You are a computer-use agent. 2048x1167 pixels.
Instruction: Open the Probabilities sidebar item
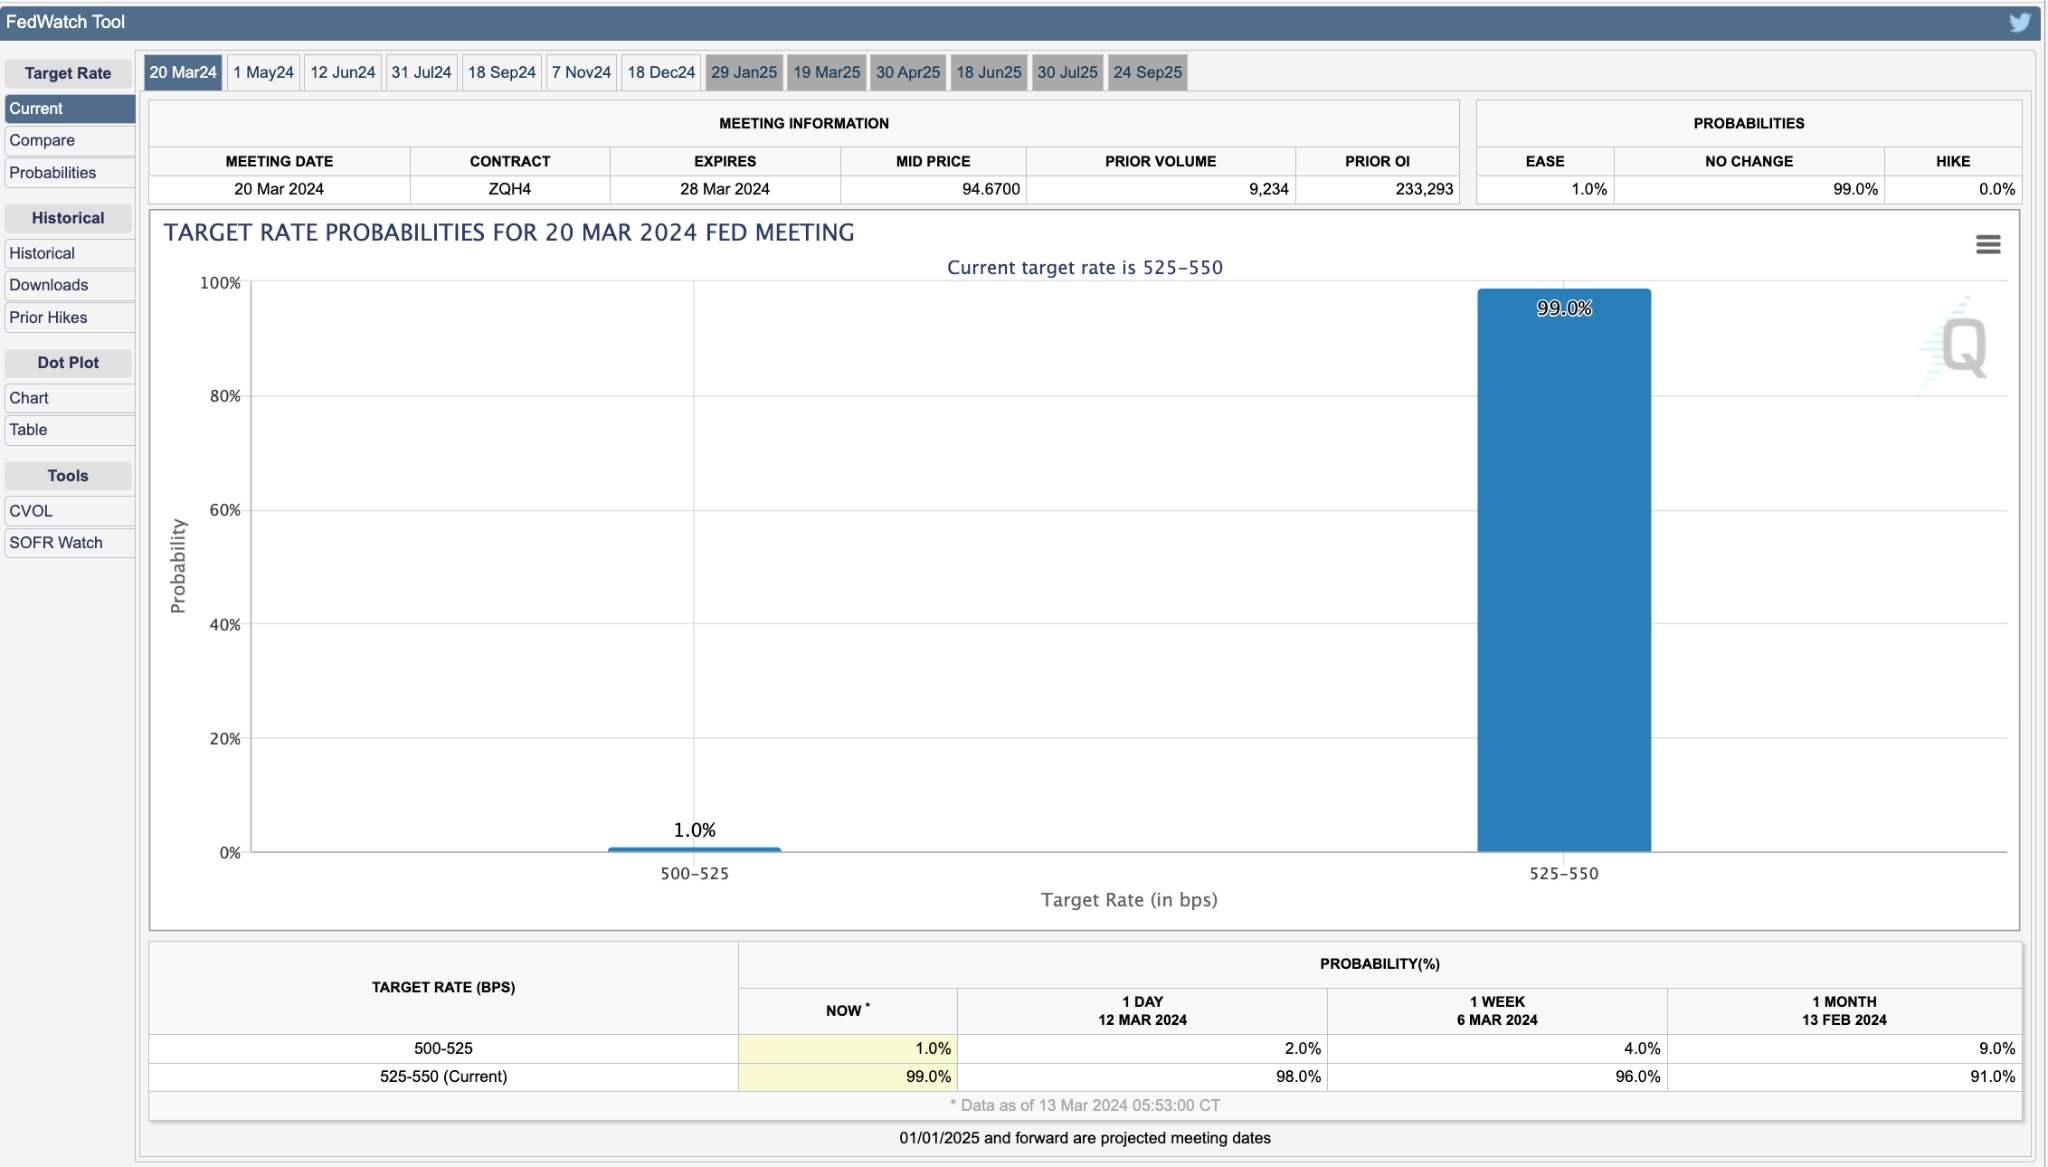point(69,172)
